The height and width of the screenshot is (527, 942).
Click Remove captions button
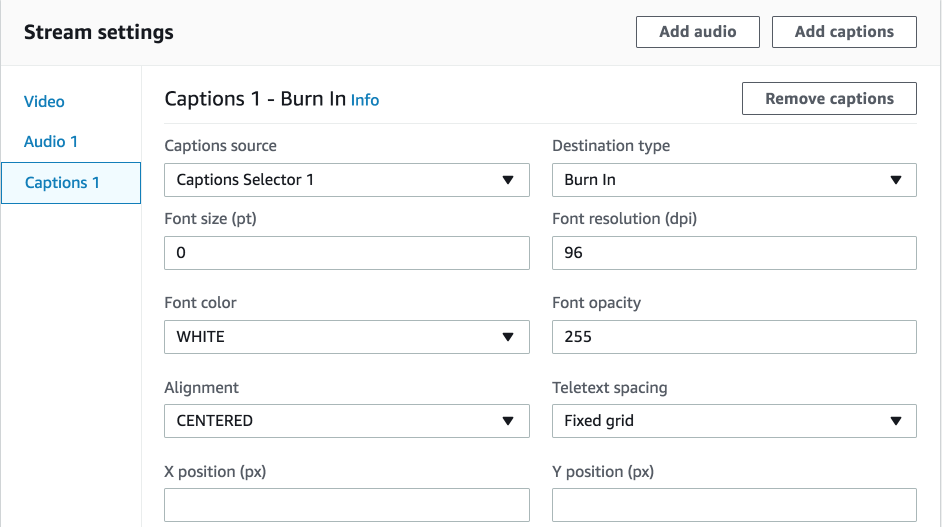point(829,99)
